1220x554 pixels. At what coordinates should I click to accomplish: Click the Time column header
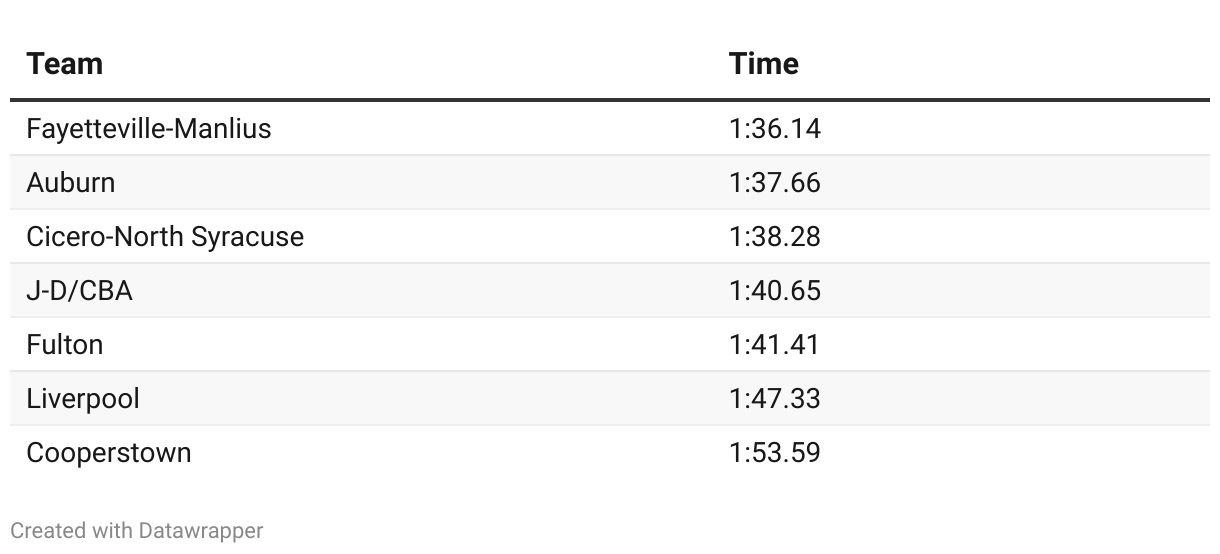(x=764, y=64)
